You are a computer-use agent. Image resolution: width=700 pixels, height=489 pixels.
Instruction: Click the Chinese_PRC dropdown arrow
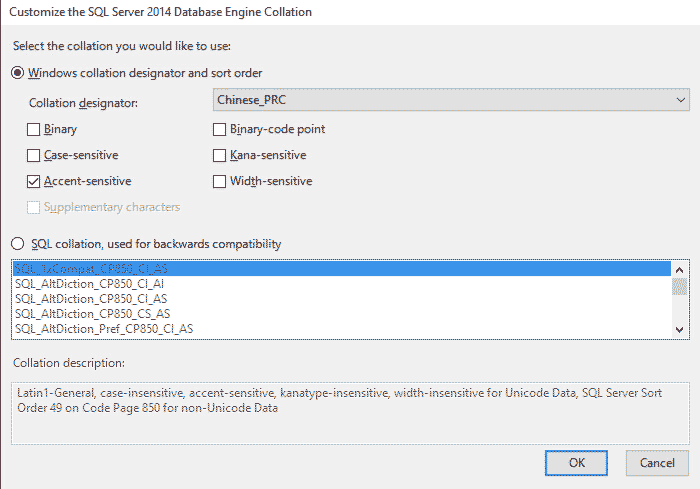pos(681,100)
